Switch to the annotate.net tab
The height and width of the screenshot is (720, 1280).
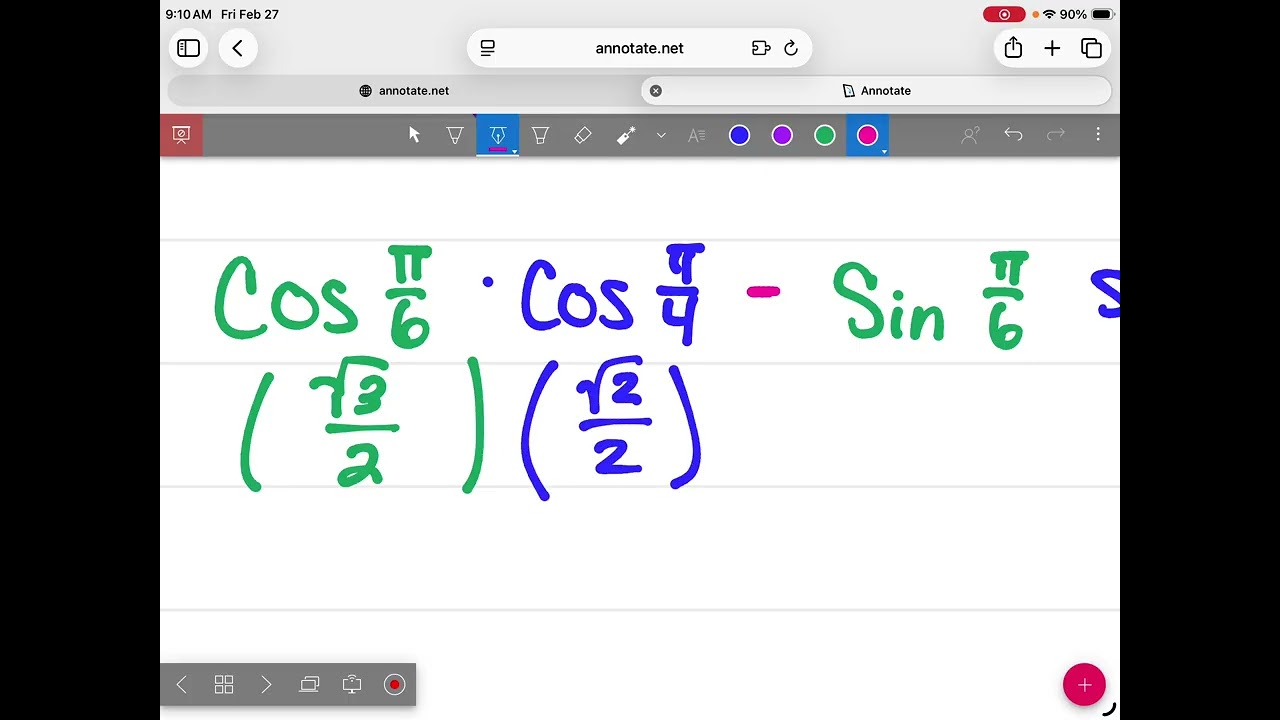[404, 90]
